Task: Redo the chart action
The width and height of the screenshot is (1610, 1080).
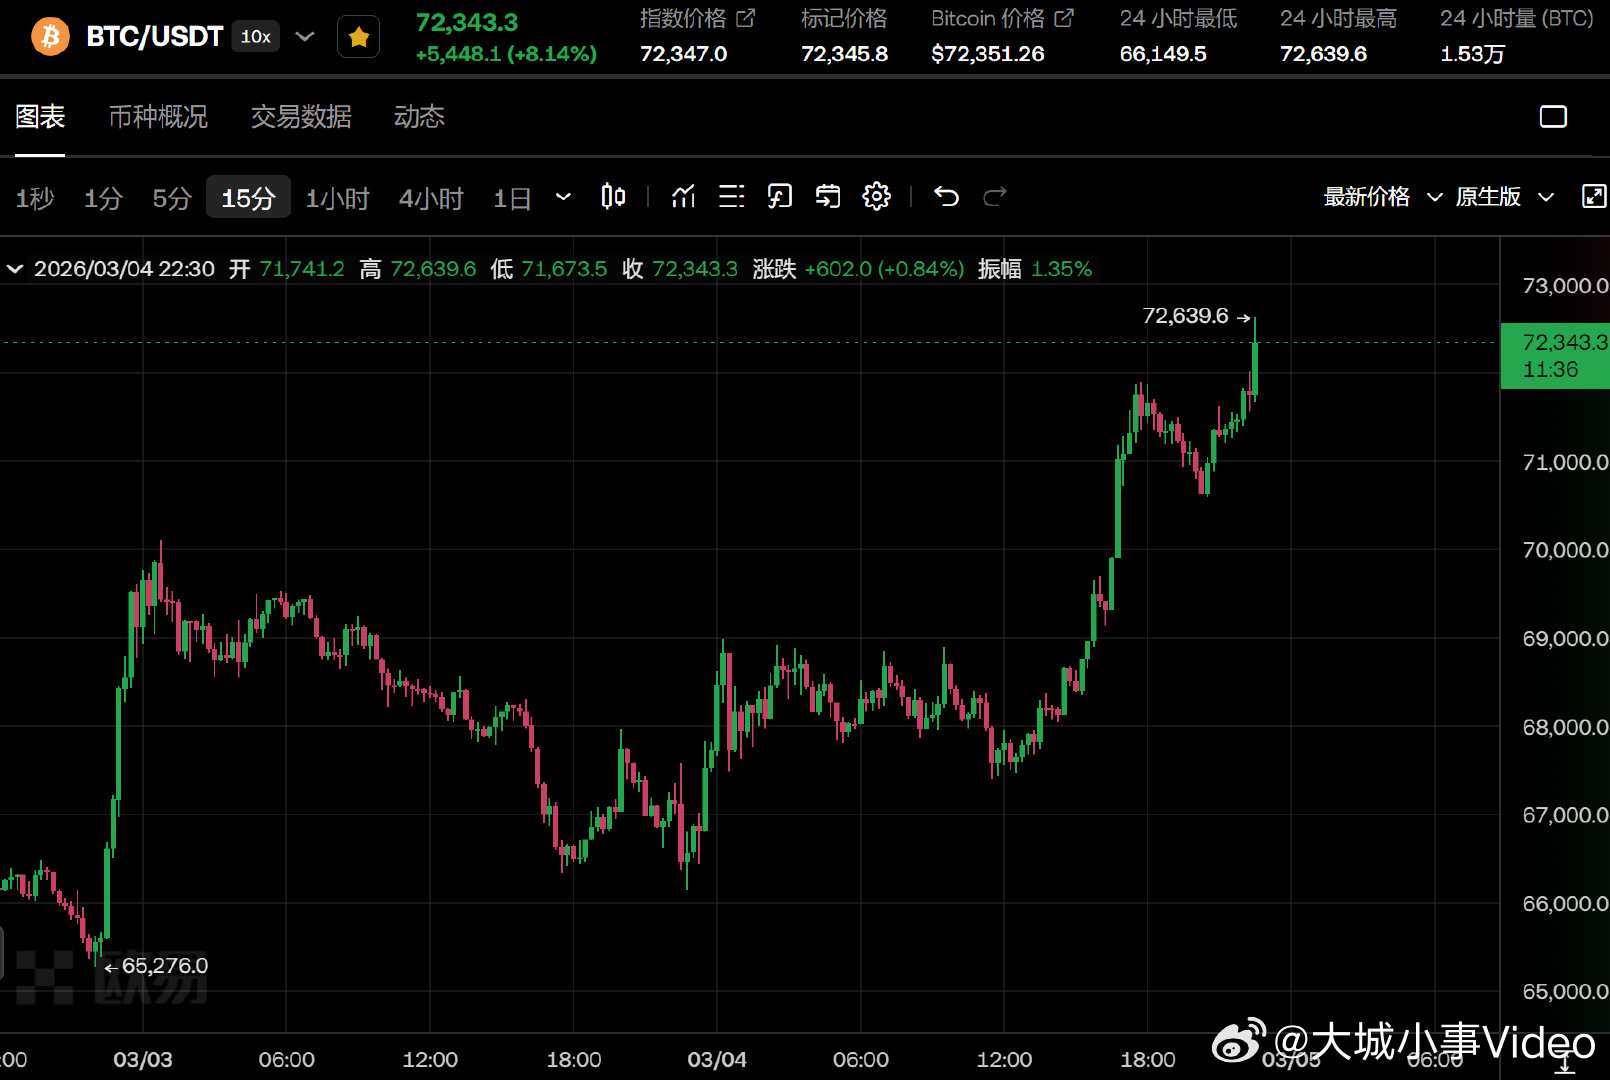Action: click(x=995, y=197)
